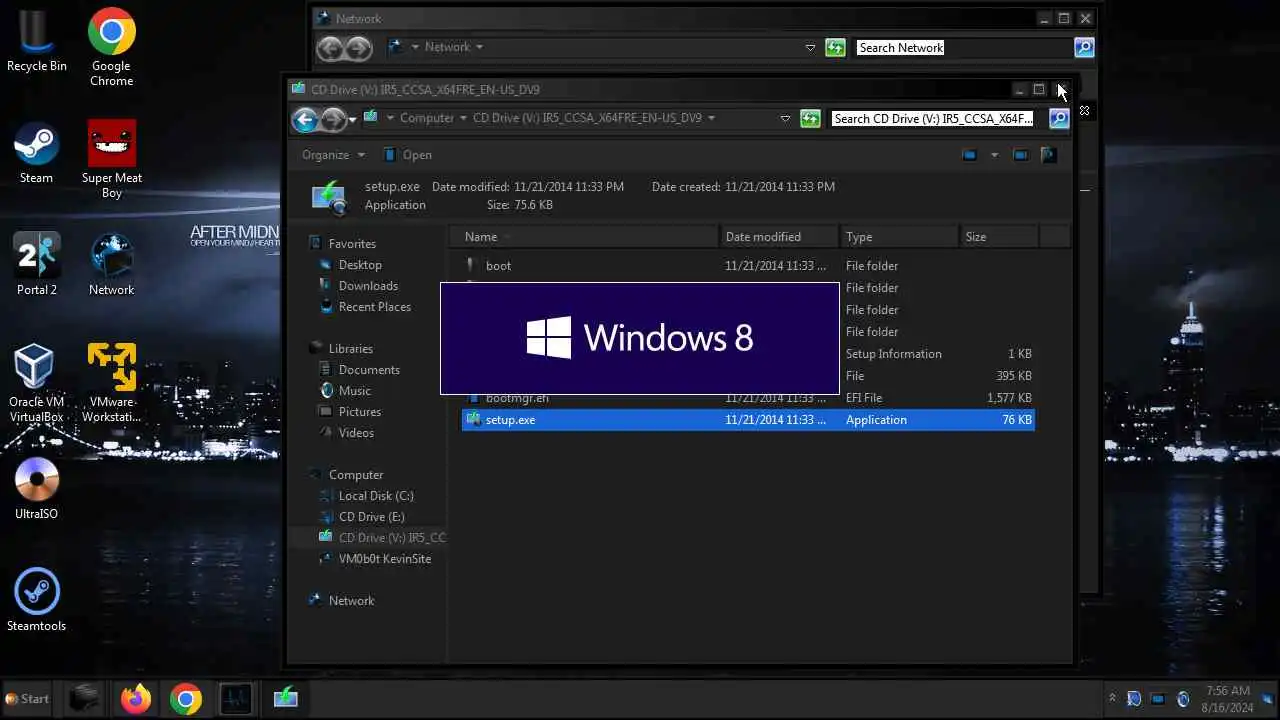Select Favorites in the navigation pane
Image resolution: width=1280 pixels, height=720 pixels.
click(x=343, y=244)
